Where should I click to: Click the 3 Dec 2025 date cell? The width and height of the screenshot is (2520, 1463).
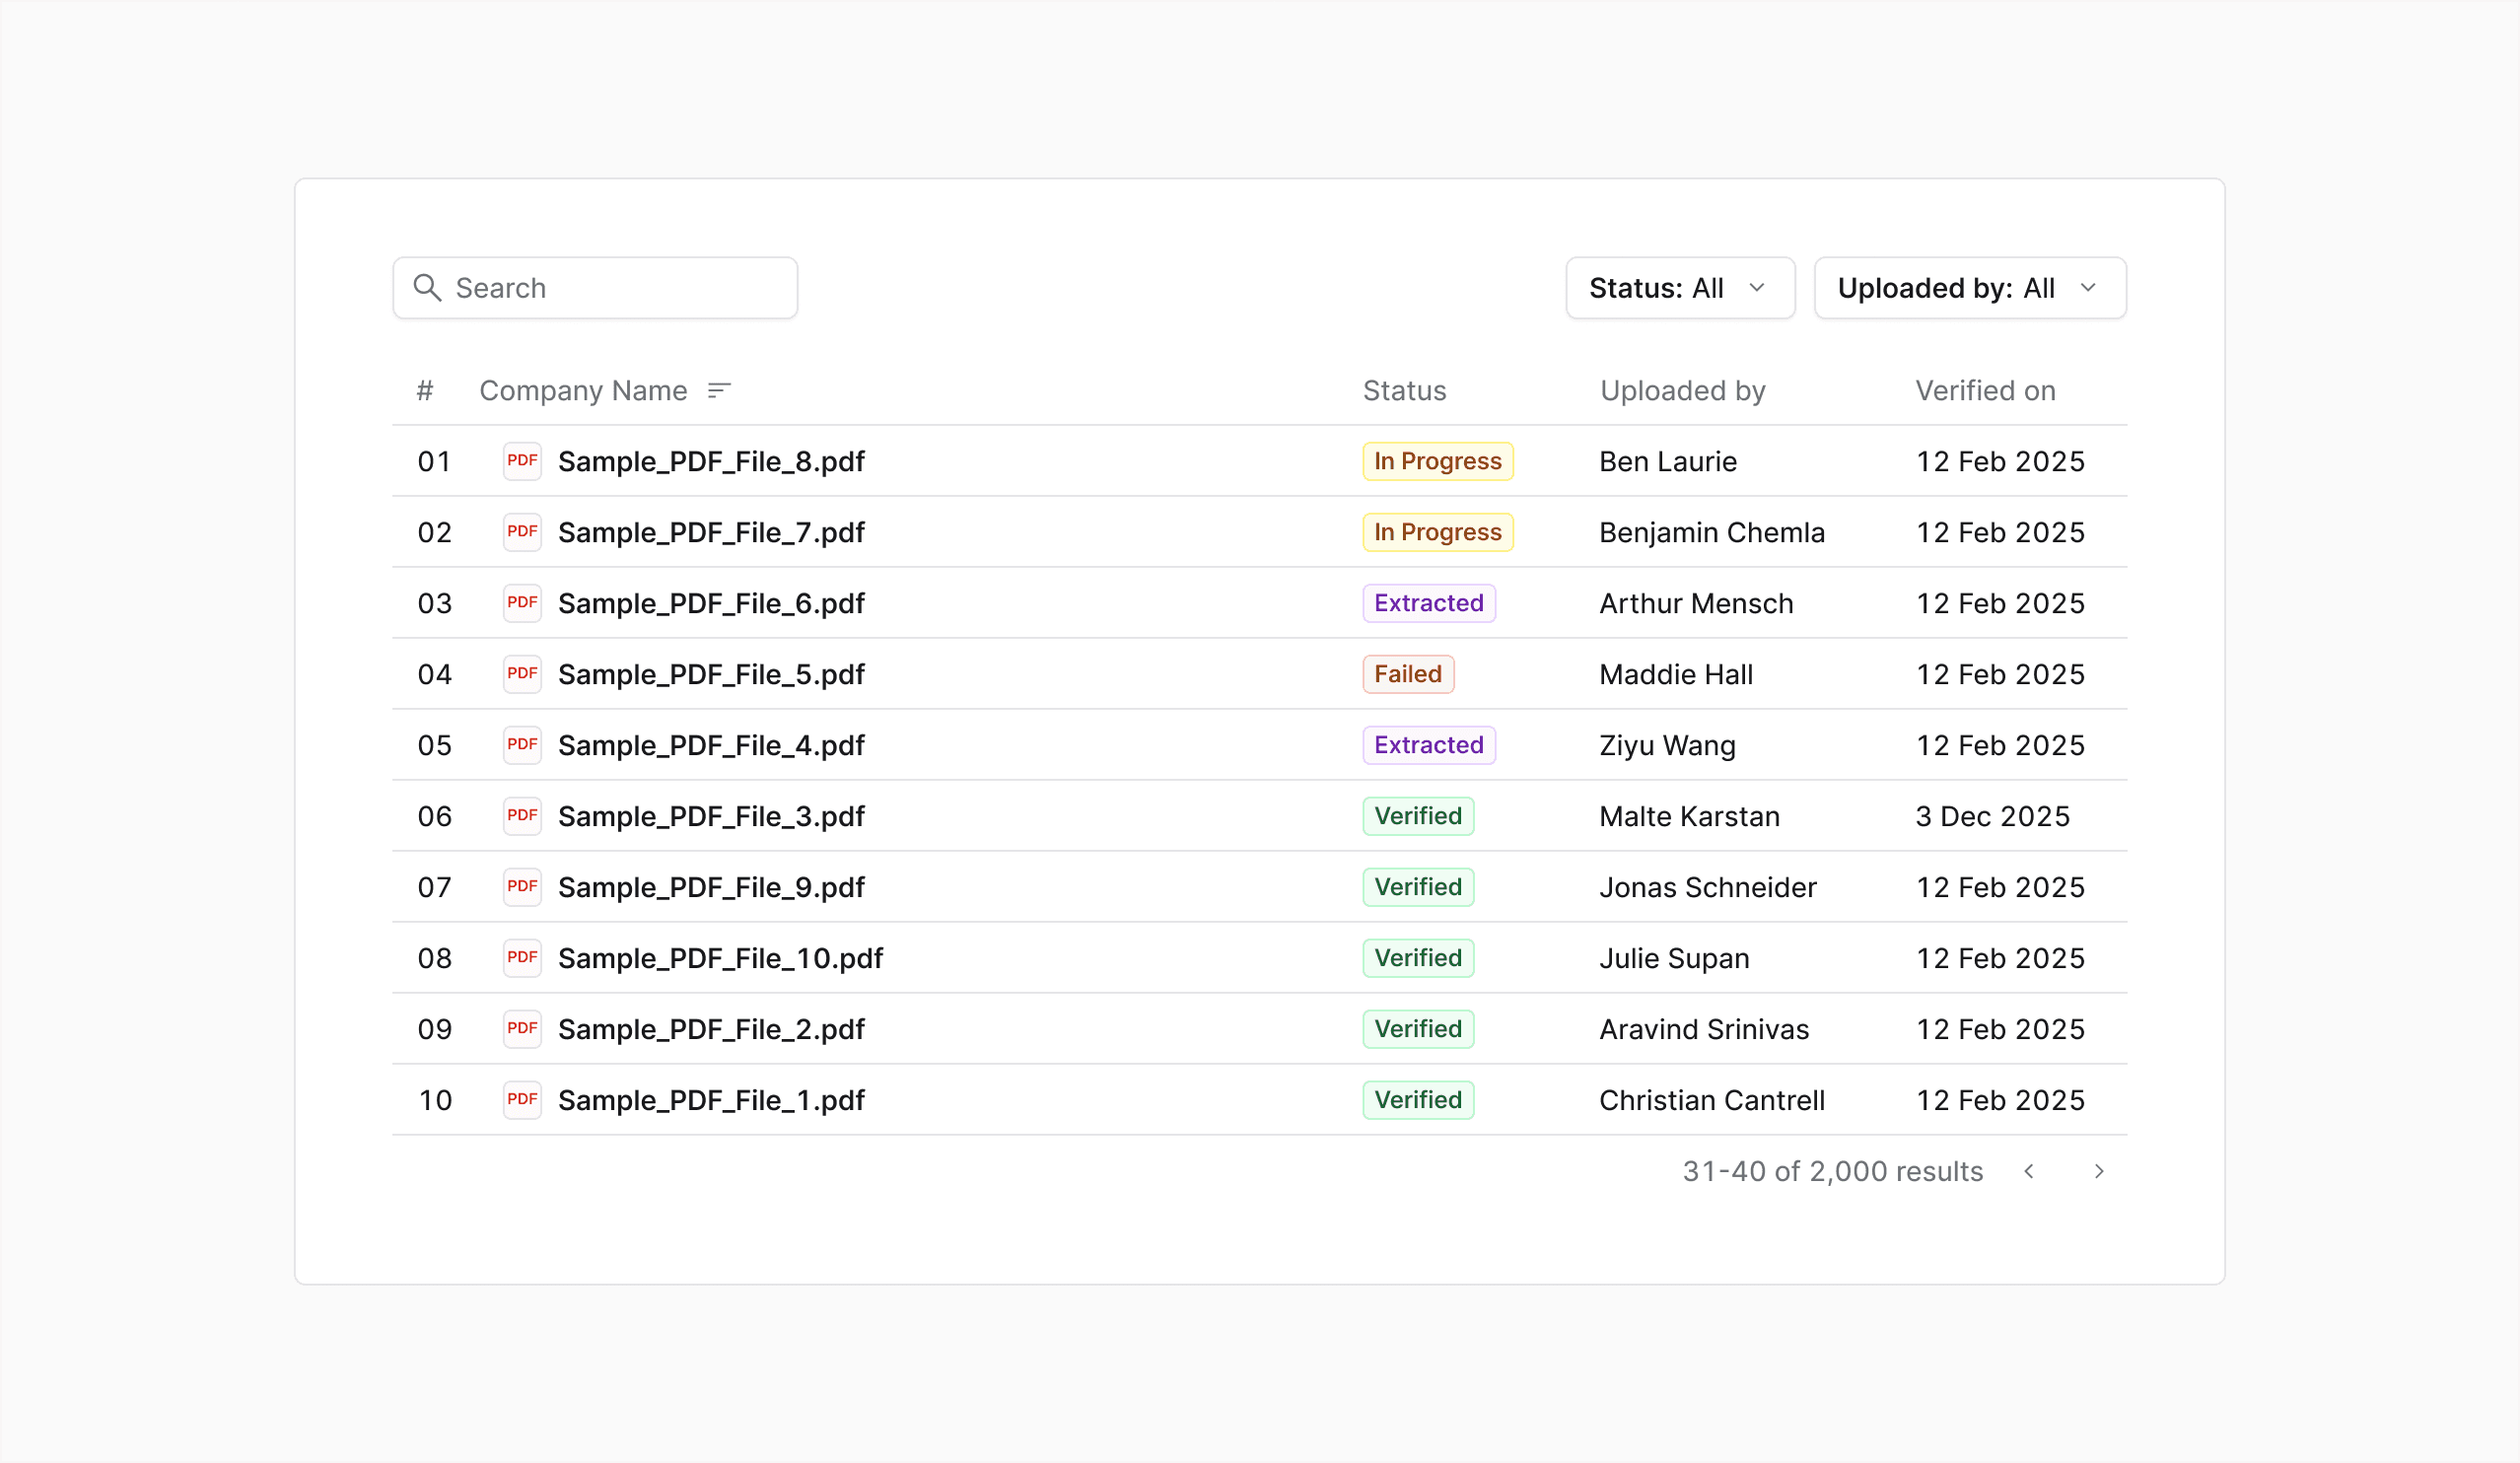pos(1992,817)
